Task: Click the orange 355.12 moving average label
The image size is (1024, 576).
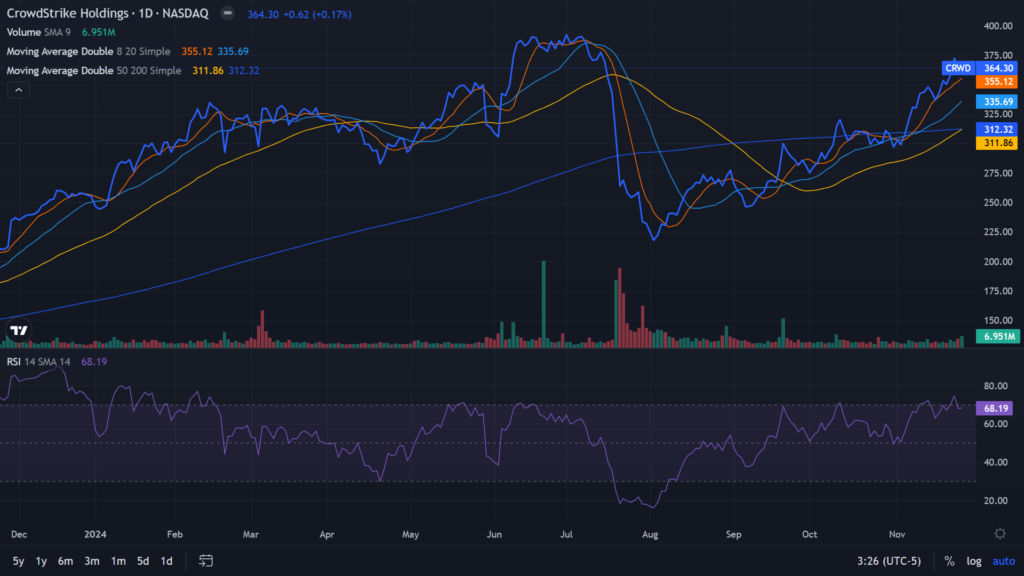Action: pos(998,81)
